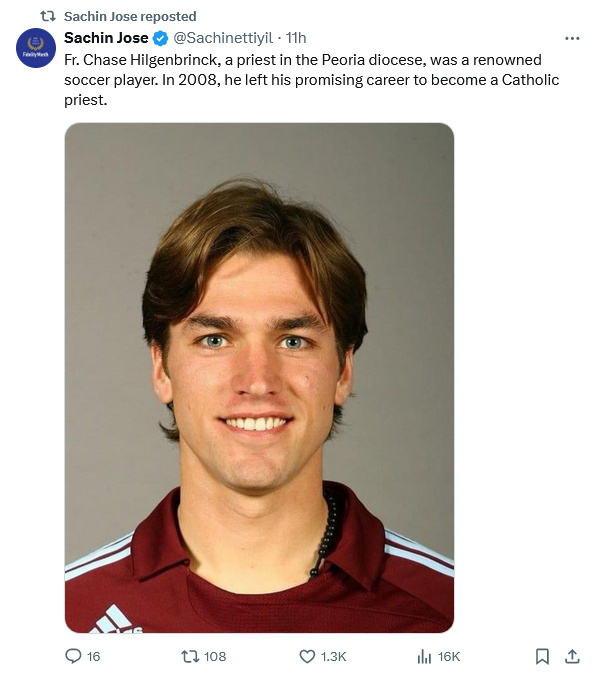Click the 108 reposts count
This screenshot has width=598, height=678.
[x=215, y=657]
